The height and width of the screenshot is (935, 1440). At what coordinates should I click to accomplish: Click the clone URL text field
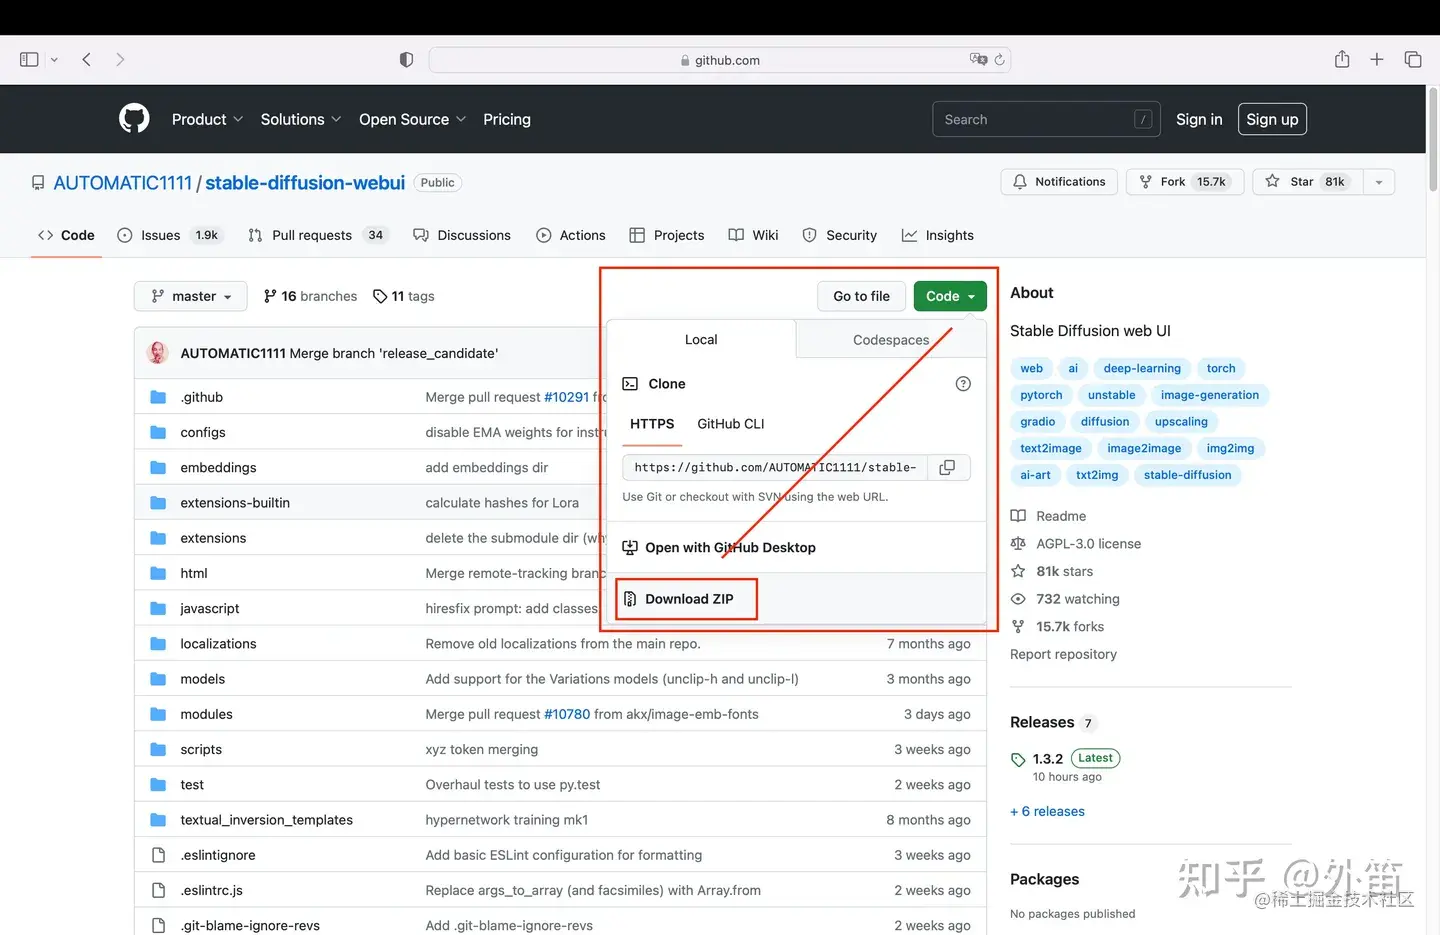776,467
